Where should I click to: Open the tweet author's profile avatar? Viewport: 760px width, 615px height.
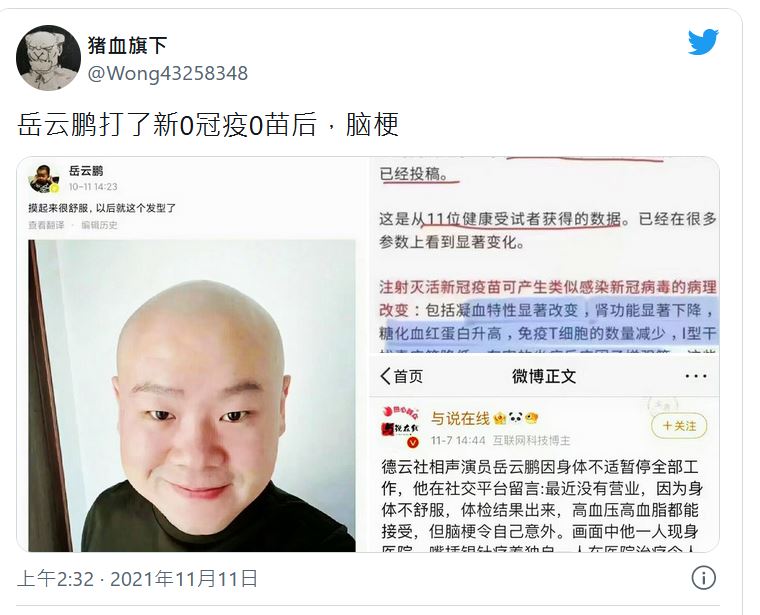pos(48,58)
